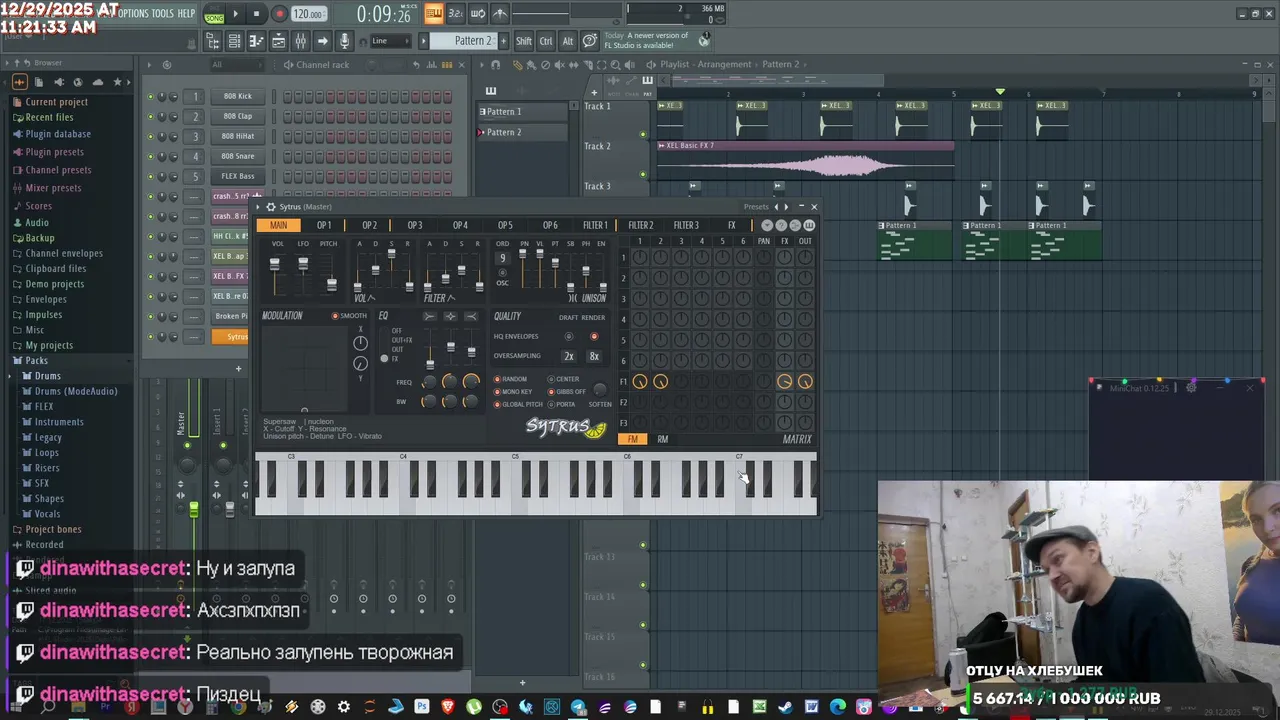Stop playback with the Stop button
1280x720 pixels.
click(257, 14)
